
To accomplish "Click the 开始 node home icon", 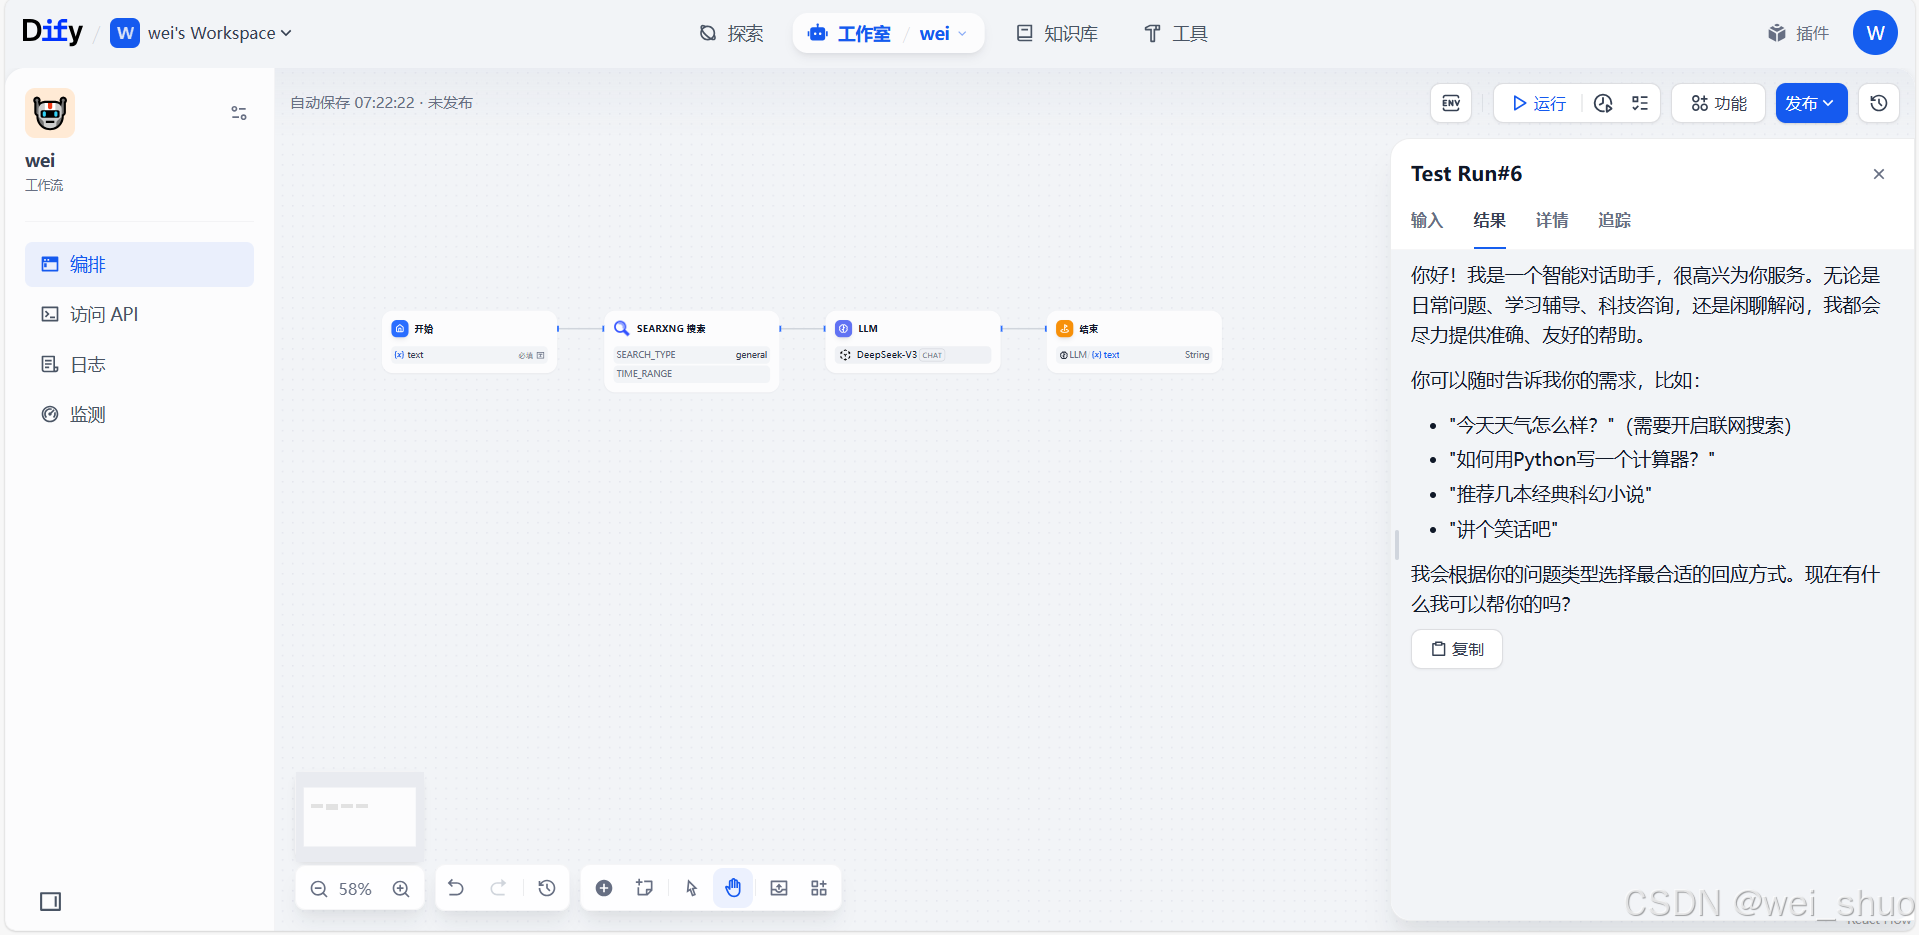I will [x=400, y=328].
